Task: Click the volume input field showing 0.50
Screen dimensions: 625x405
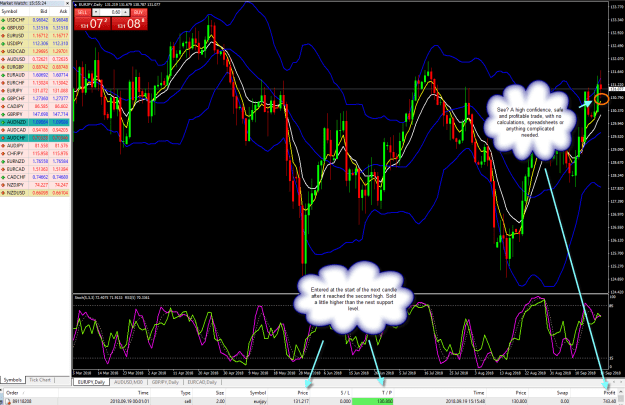Action: point(110,12)
